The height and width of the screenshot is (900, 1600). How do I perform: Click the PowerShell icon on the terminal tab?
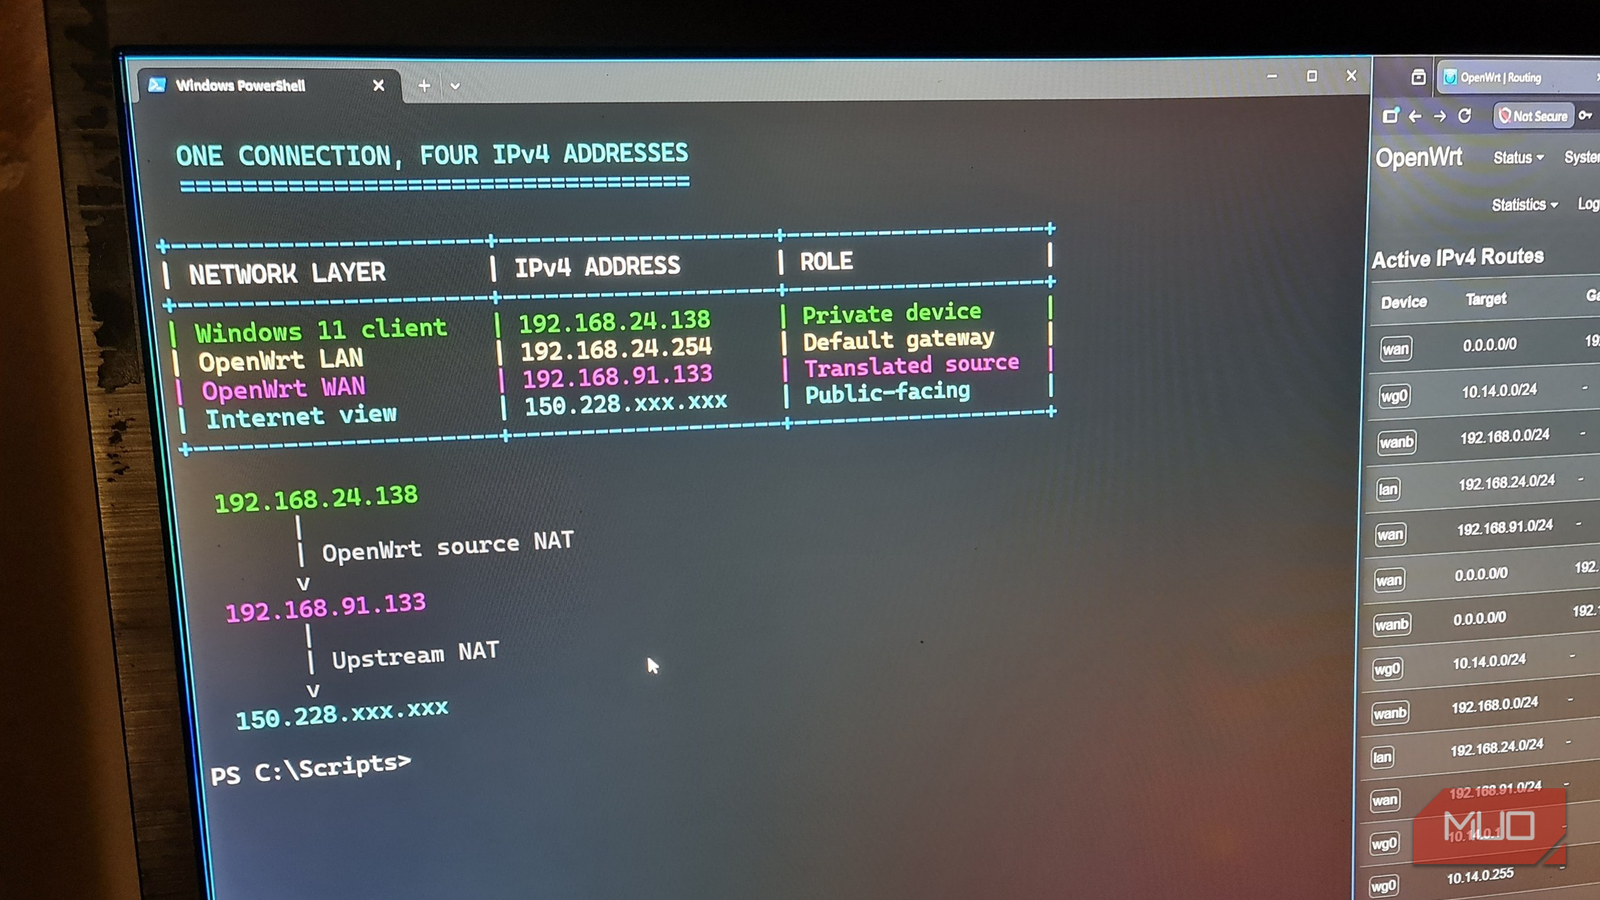[157, 85]
